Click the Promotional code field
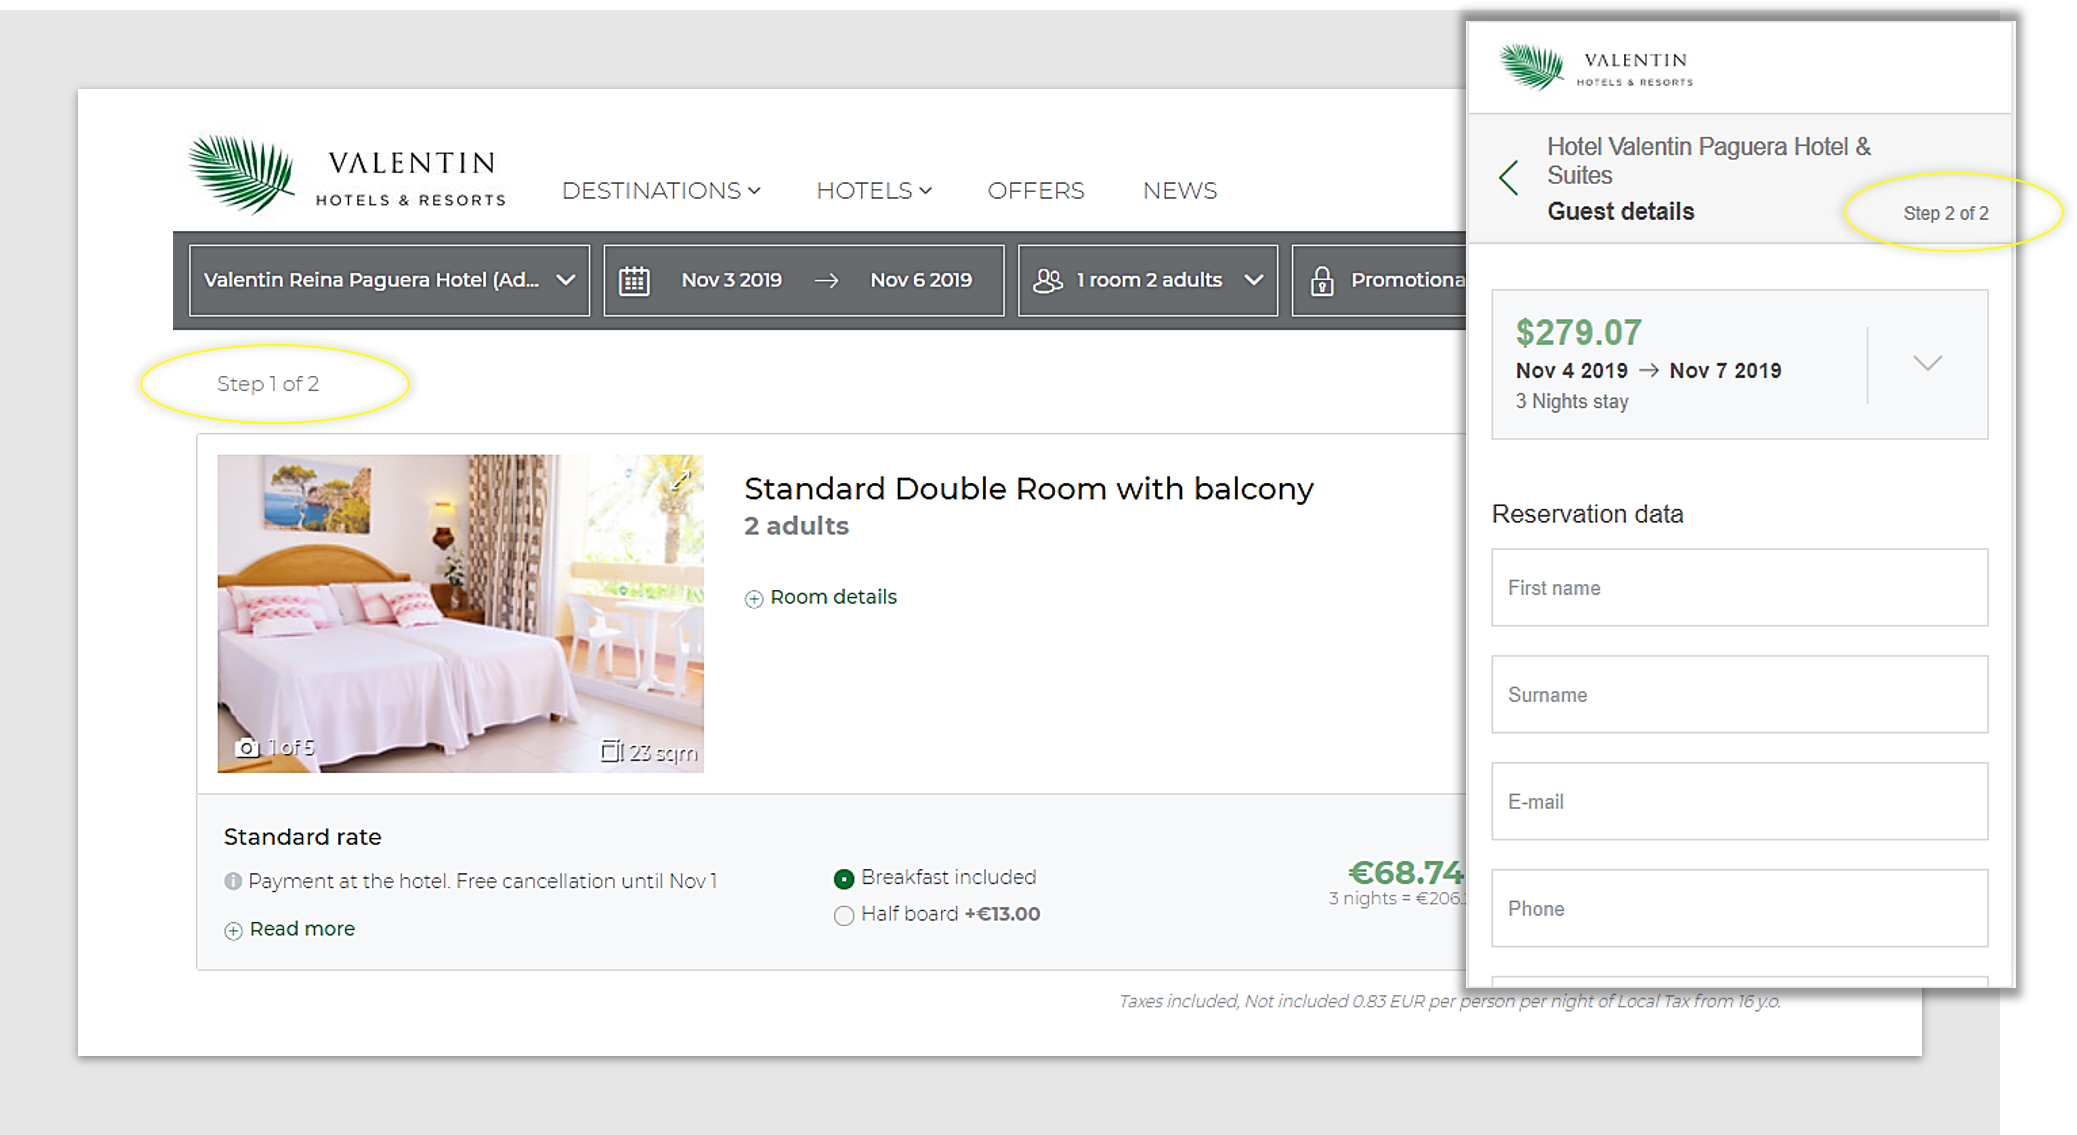 [1379, 280]
